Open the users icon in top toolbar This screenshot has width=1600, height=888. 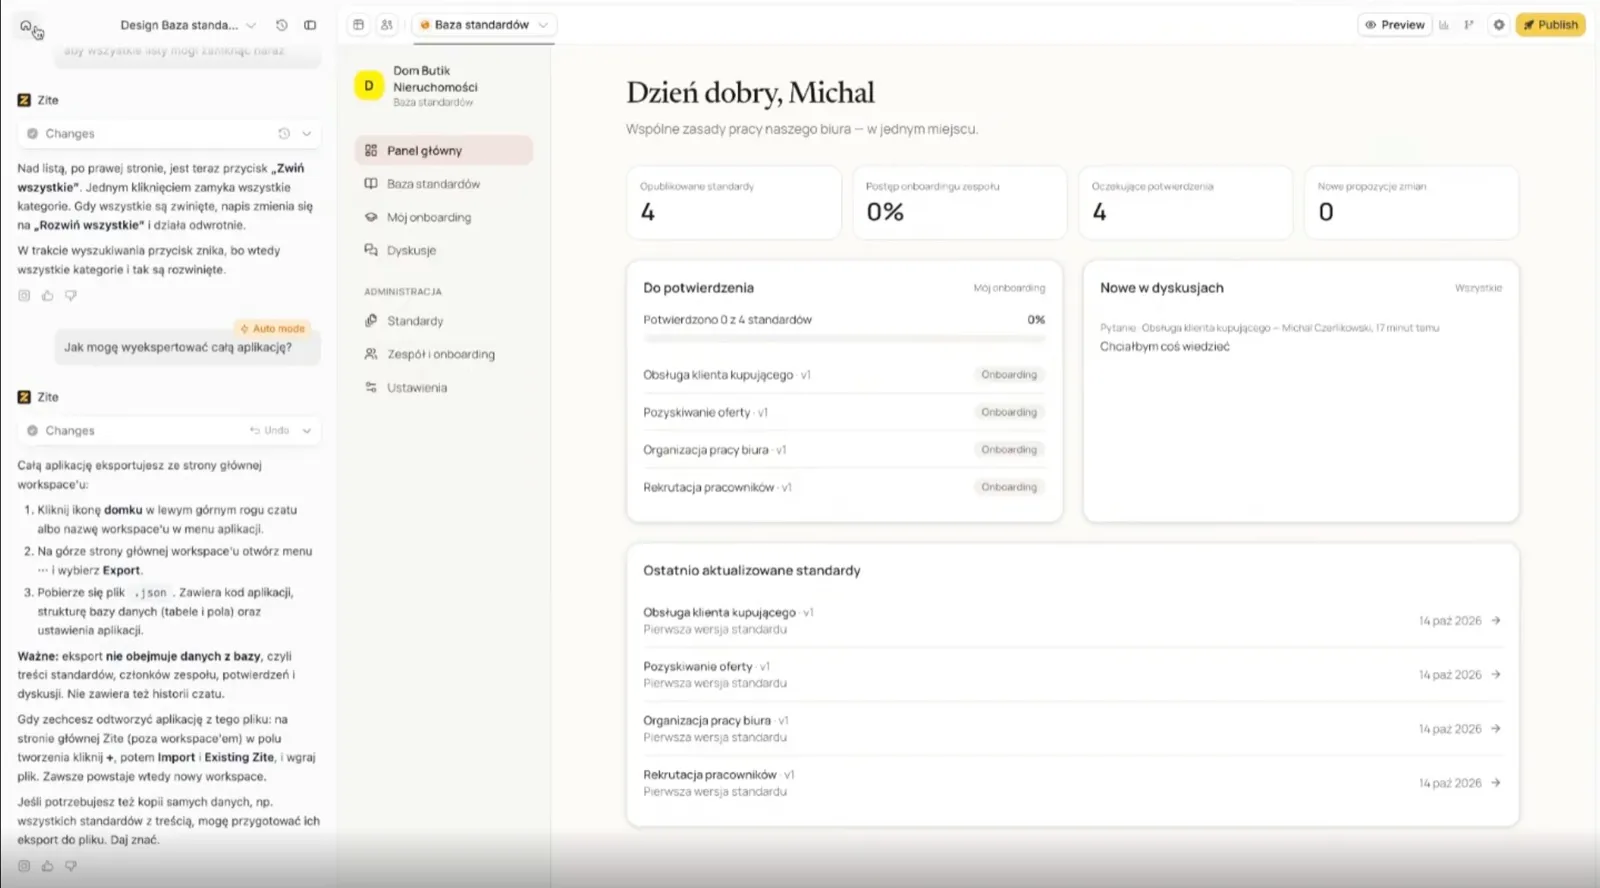click(387, 25)
